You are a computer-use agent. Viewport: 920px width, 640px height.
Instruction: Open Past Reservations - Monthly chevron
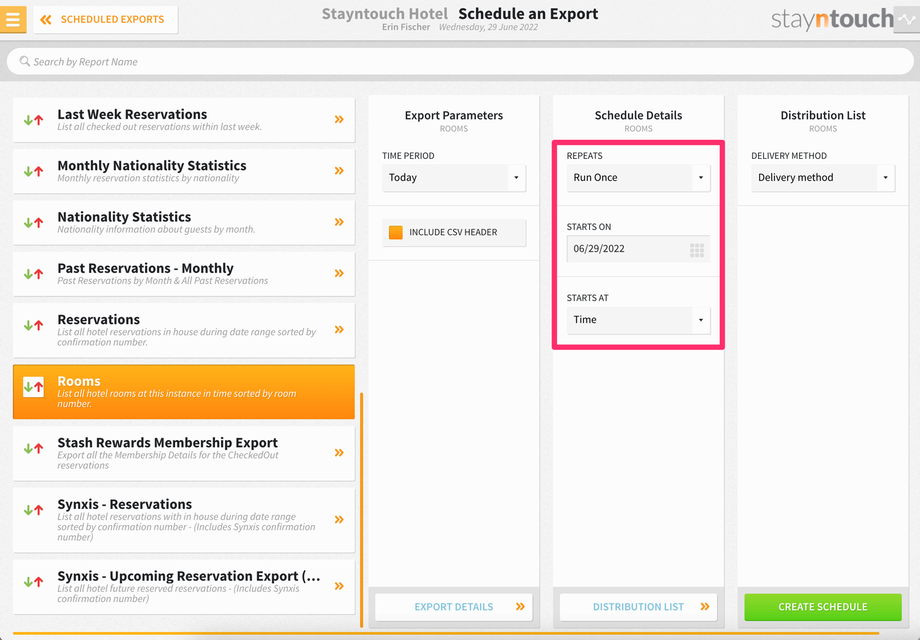click(x=339, y=273)
